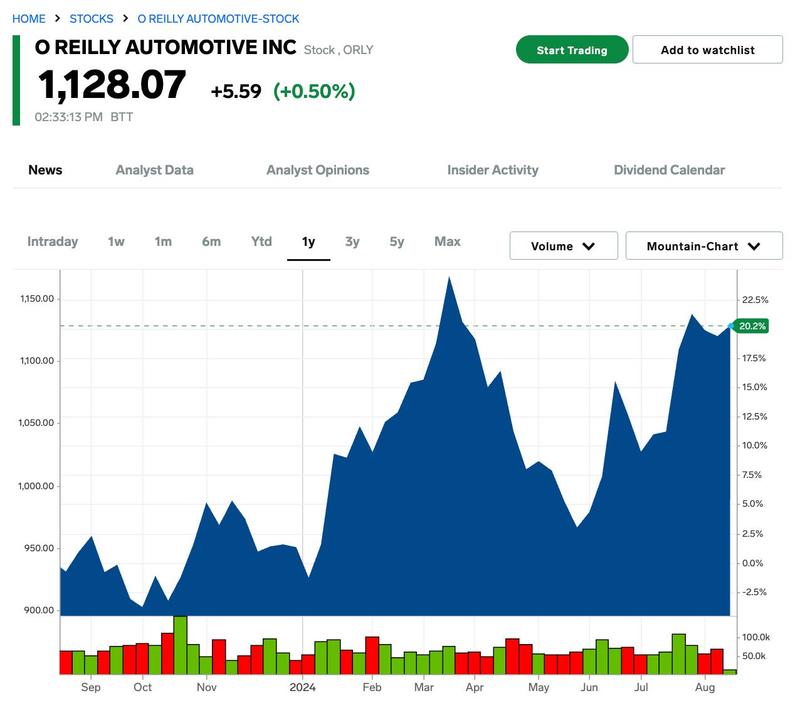Switch chart to 3y range

[353, 241]
